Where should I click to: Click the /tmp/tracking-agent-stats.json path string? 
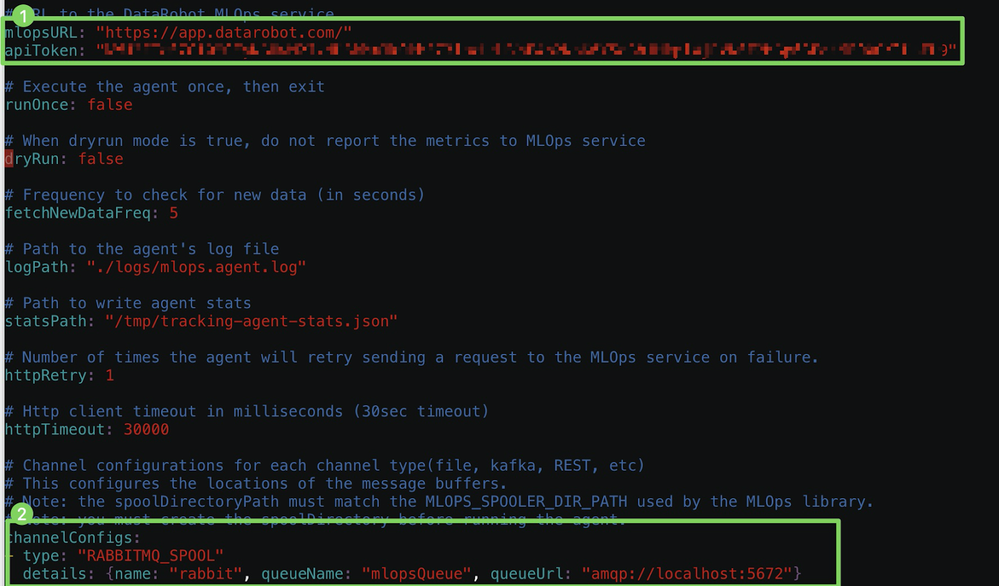coord(251,321)
